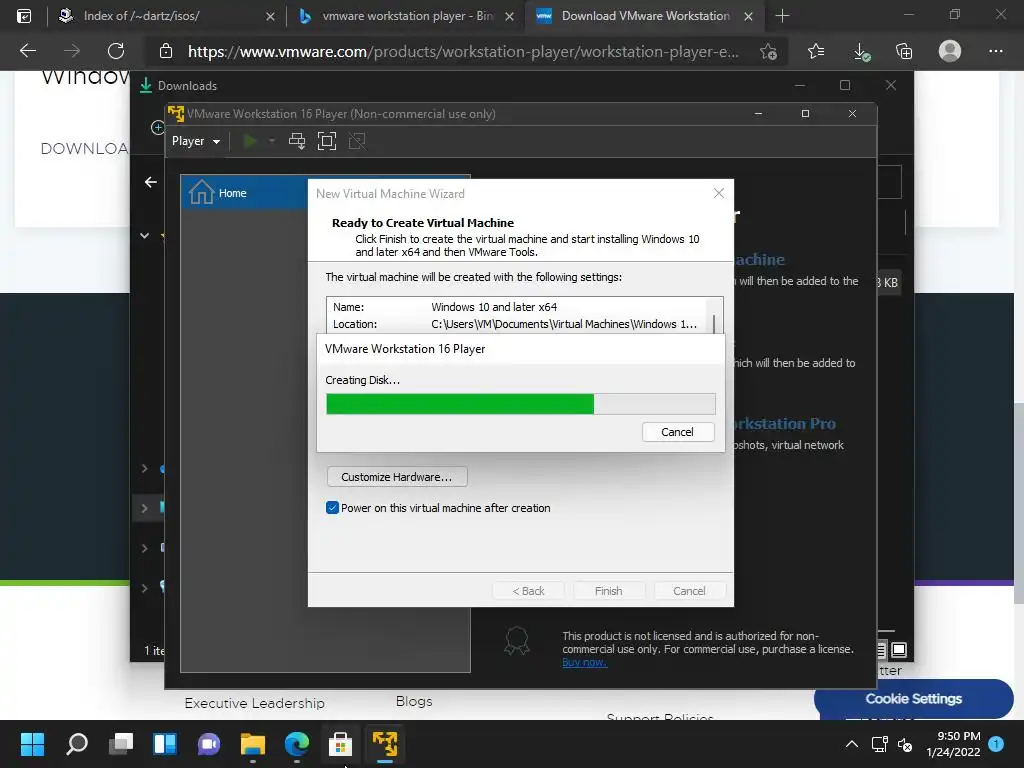Click the green Power On play icon
1024x768 pixels.
249,141
